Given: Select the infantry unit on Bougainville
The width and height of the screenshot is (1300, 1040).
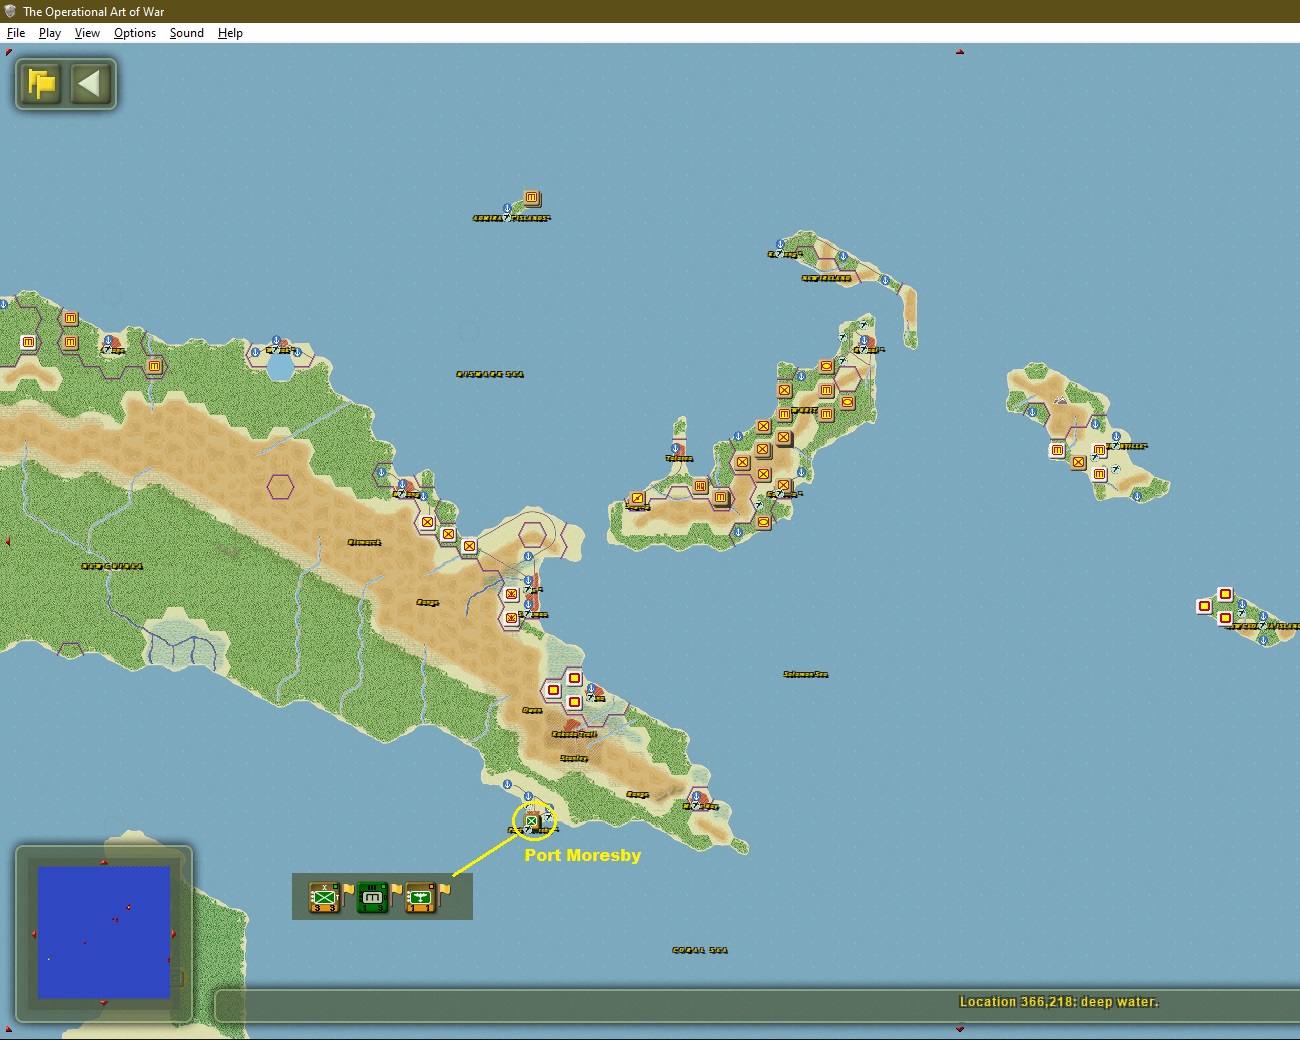Looking at the screenshot, I should [1078, 462].
